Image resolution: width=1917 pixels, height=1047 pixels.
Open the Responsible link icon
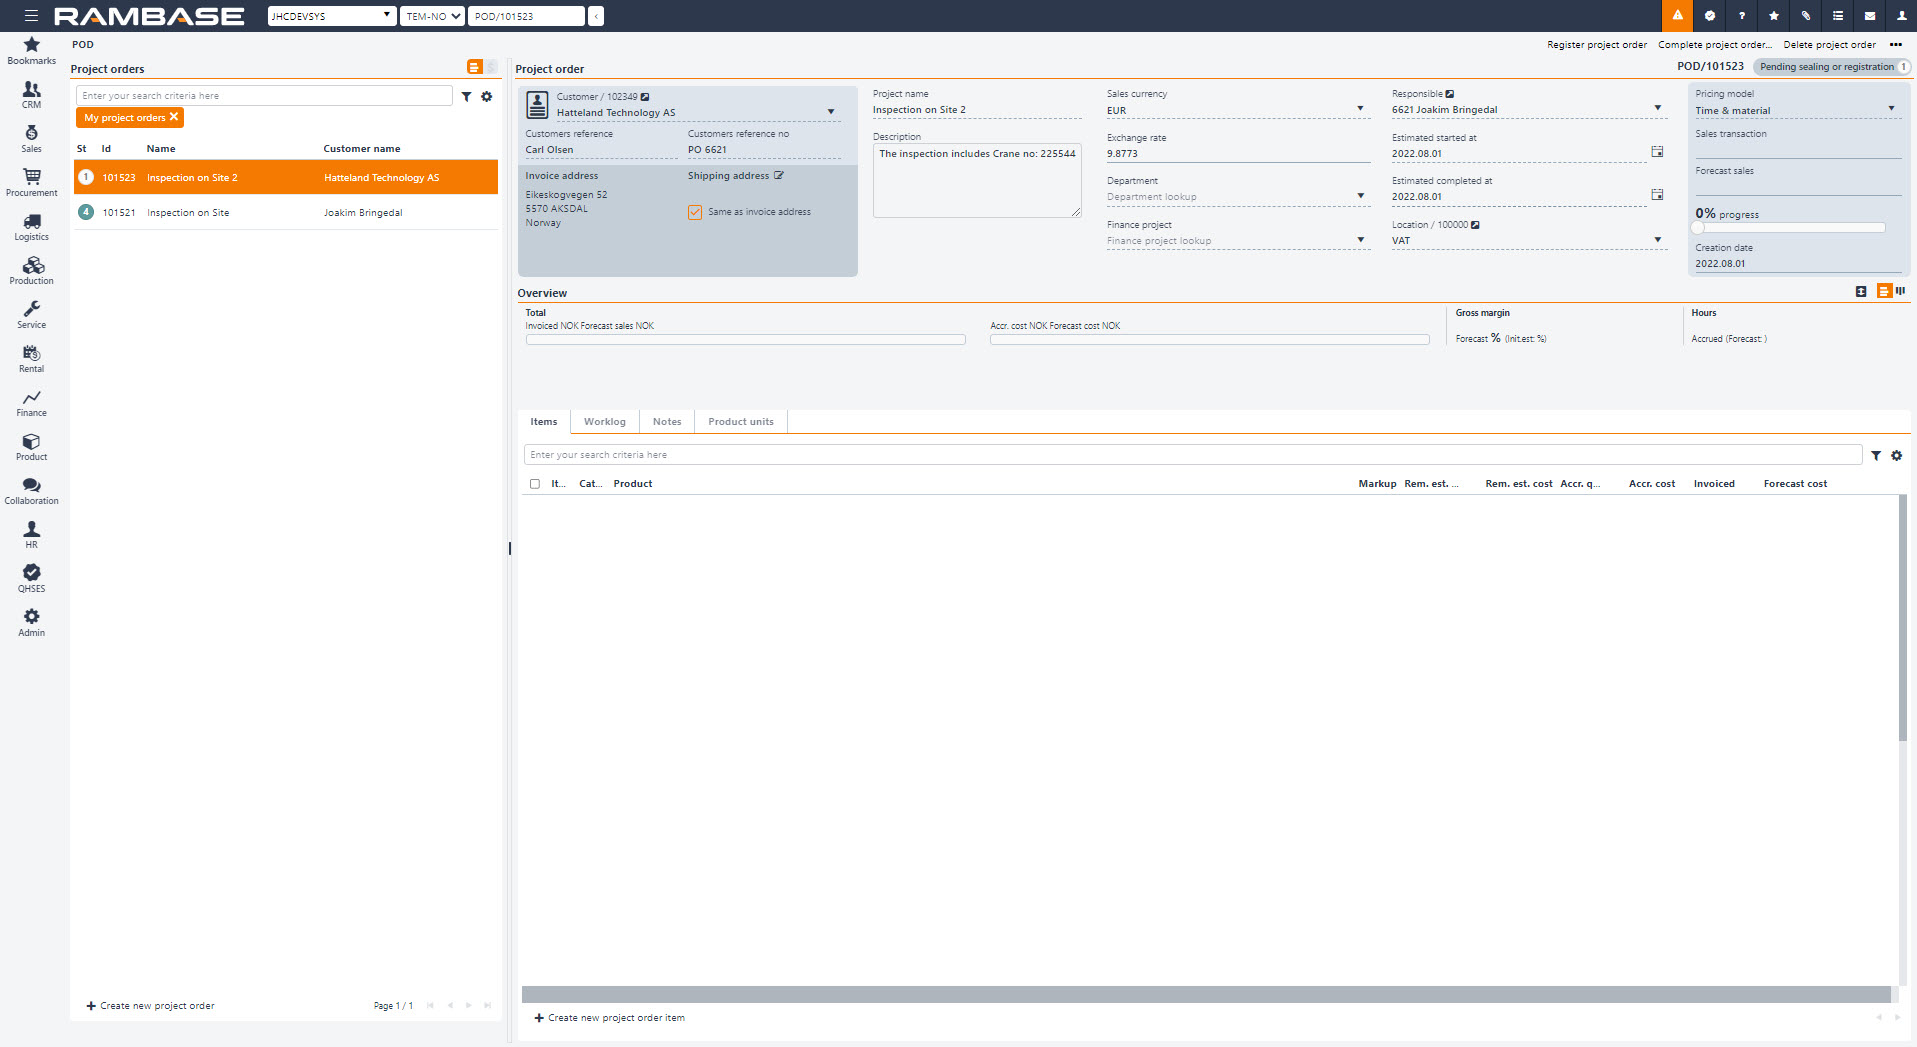tap(1450, 94)
